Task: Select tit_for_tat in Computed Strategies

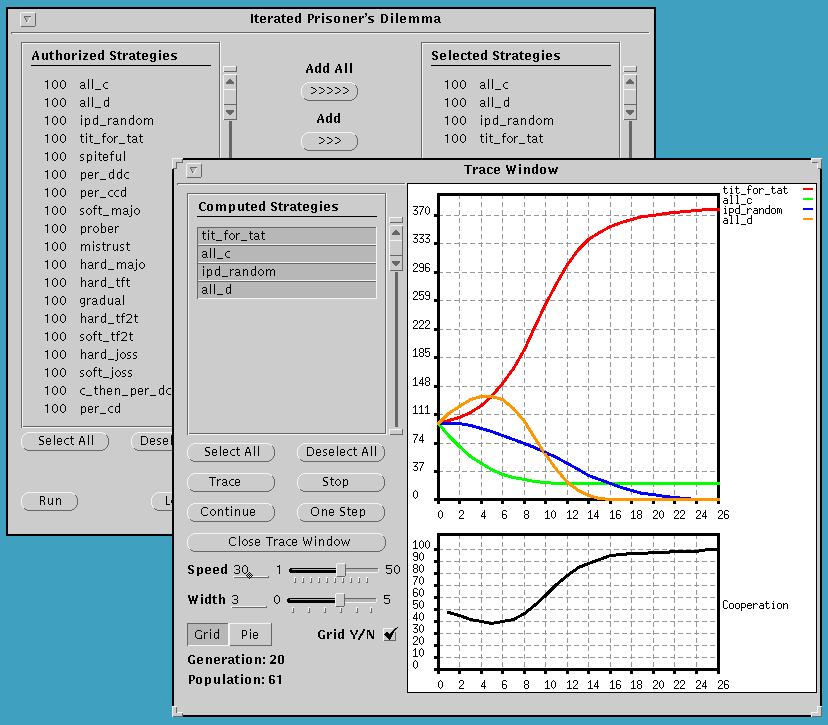Action: (x=287, y=236)
